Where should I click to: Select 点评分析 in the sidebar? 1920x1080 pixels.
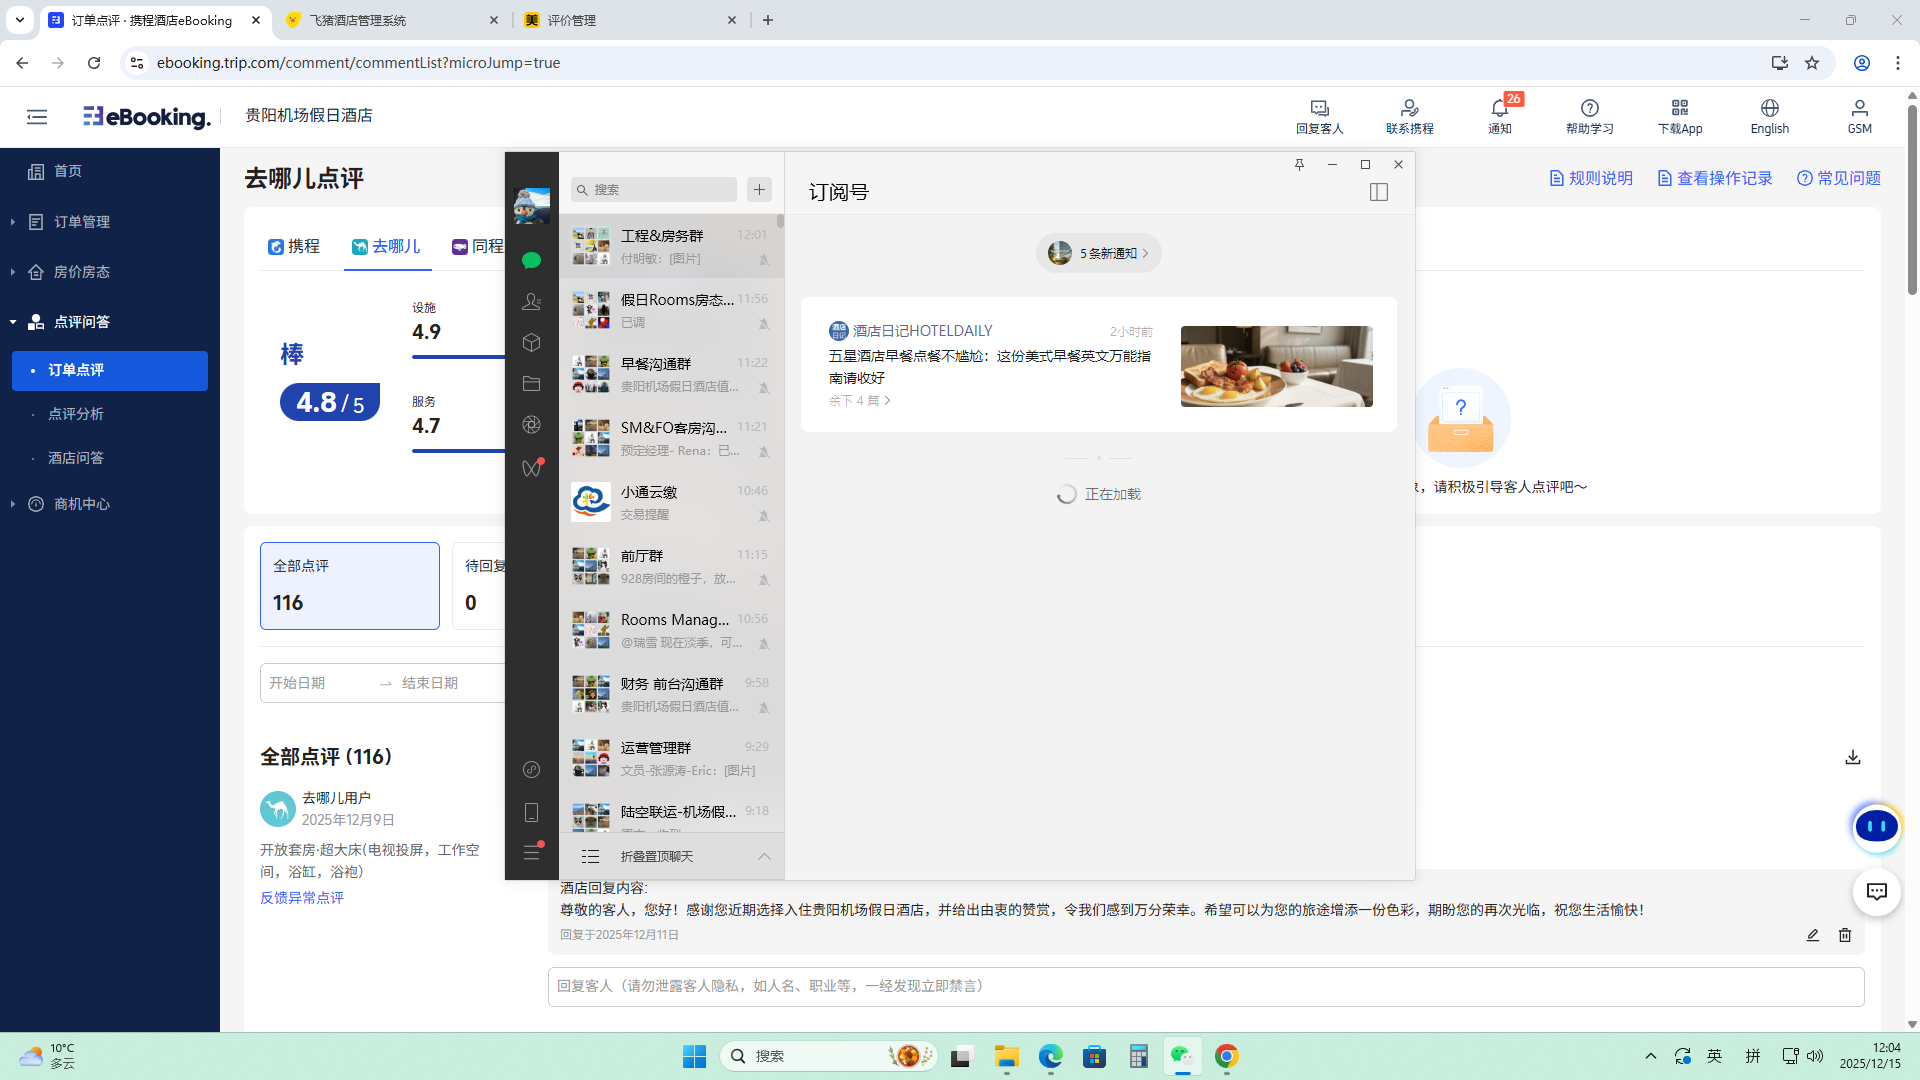pyautogui.click(x=76, y=414)
